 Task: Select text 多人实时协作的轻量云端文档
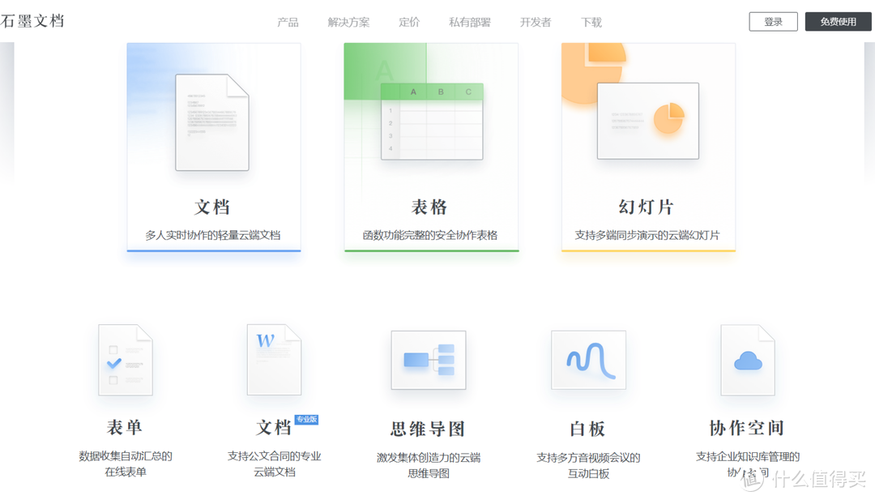[213, 235]
